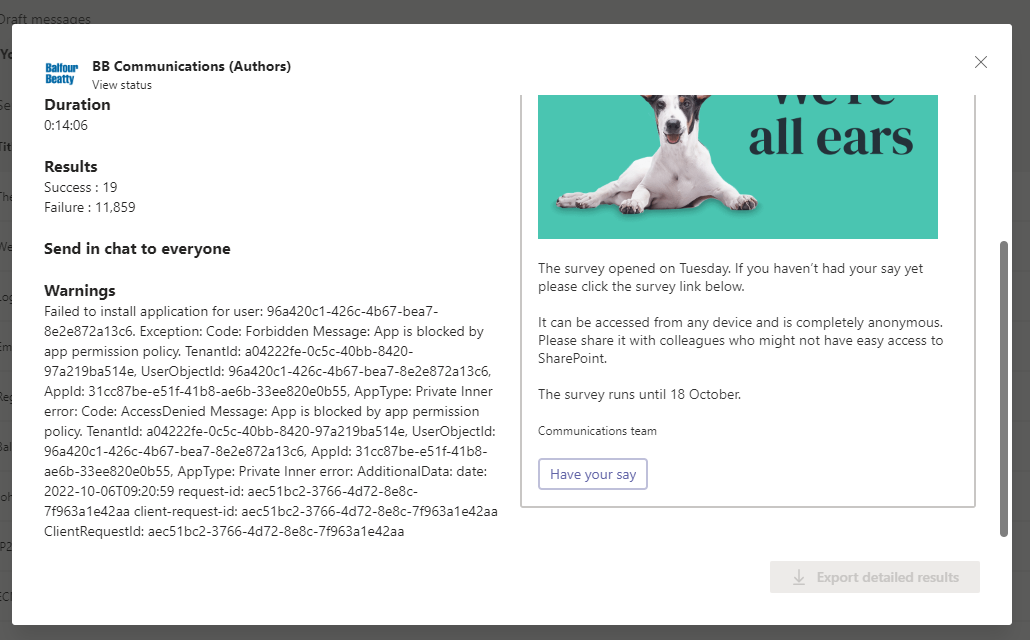Select the Communications team signature line
Image resolution: width=1030 pixels, height=640 pixels.
pos(597,430)
